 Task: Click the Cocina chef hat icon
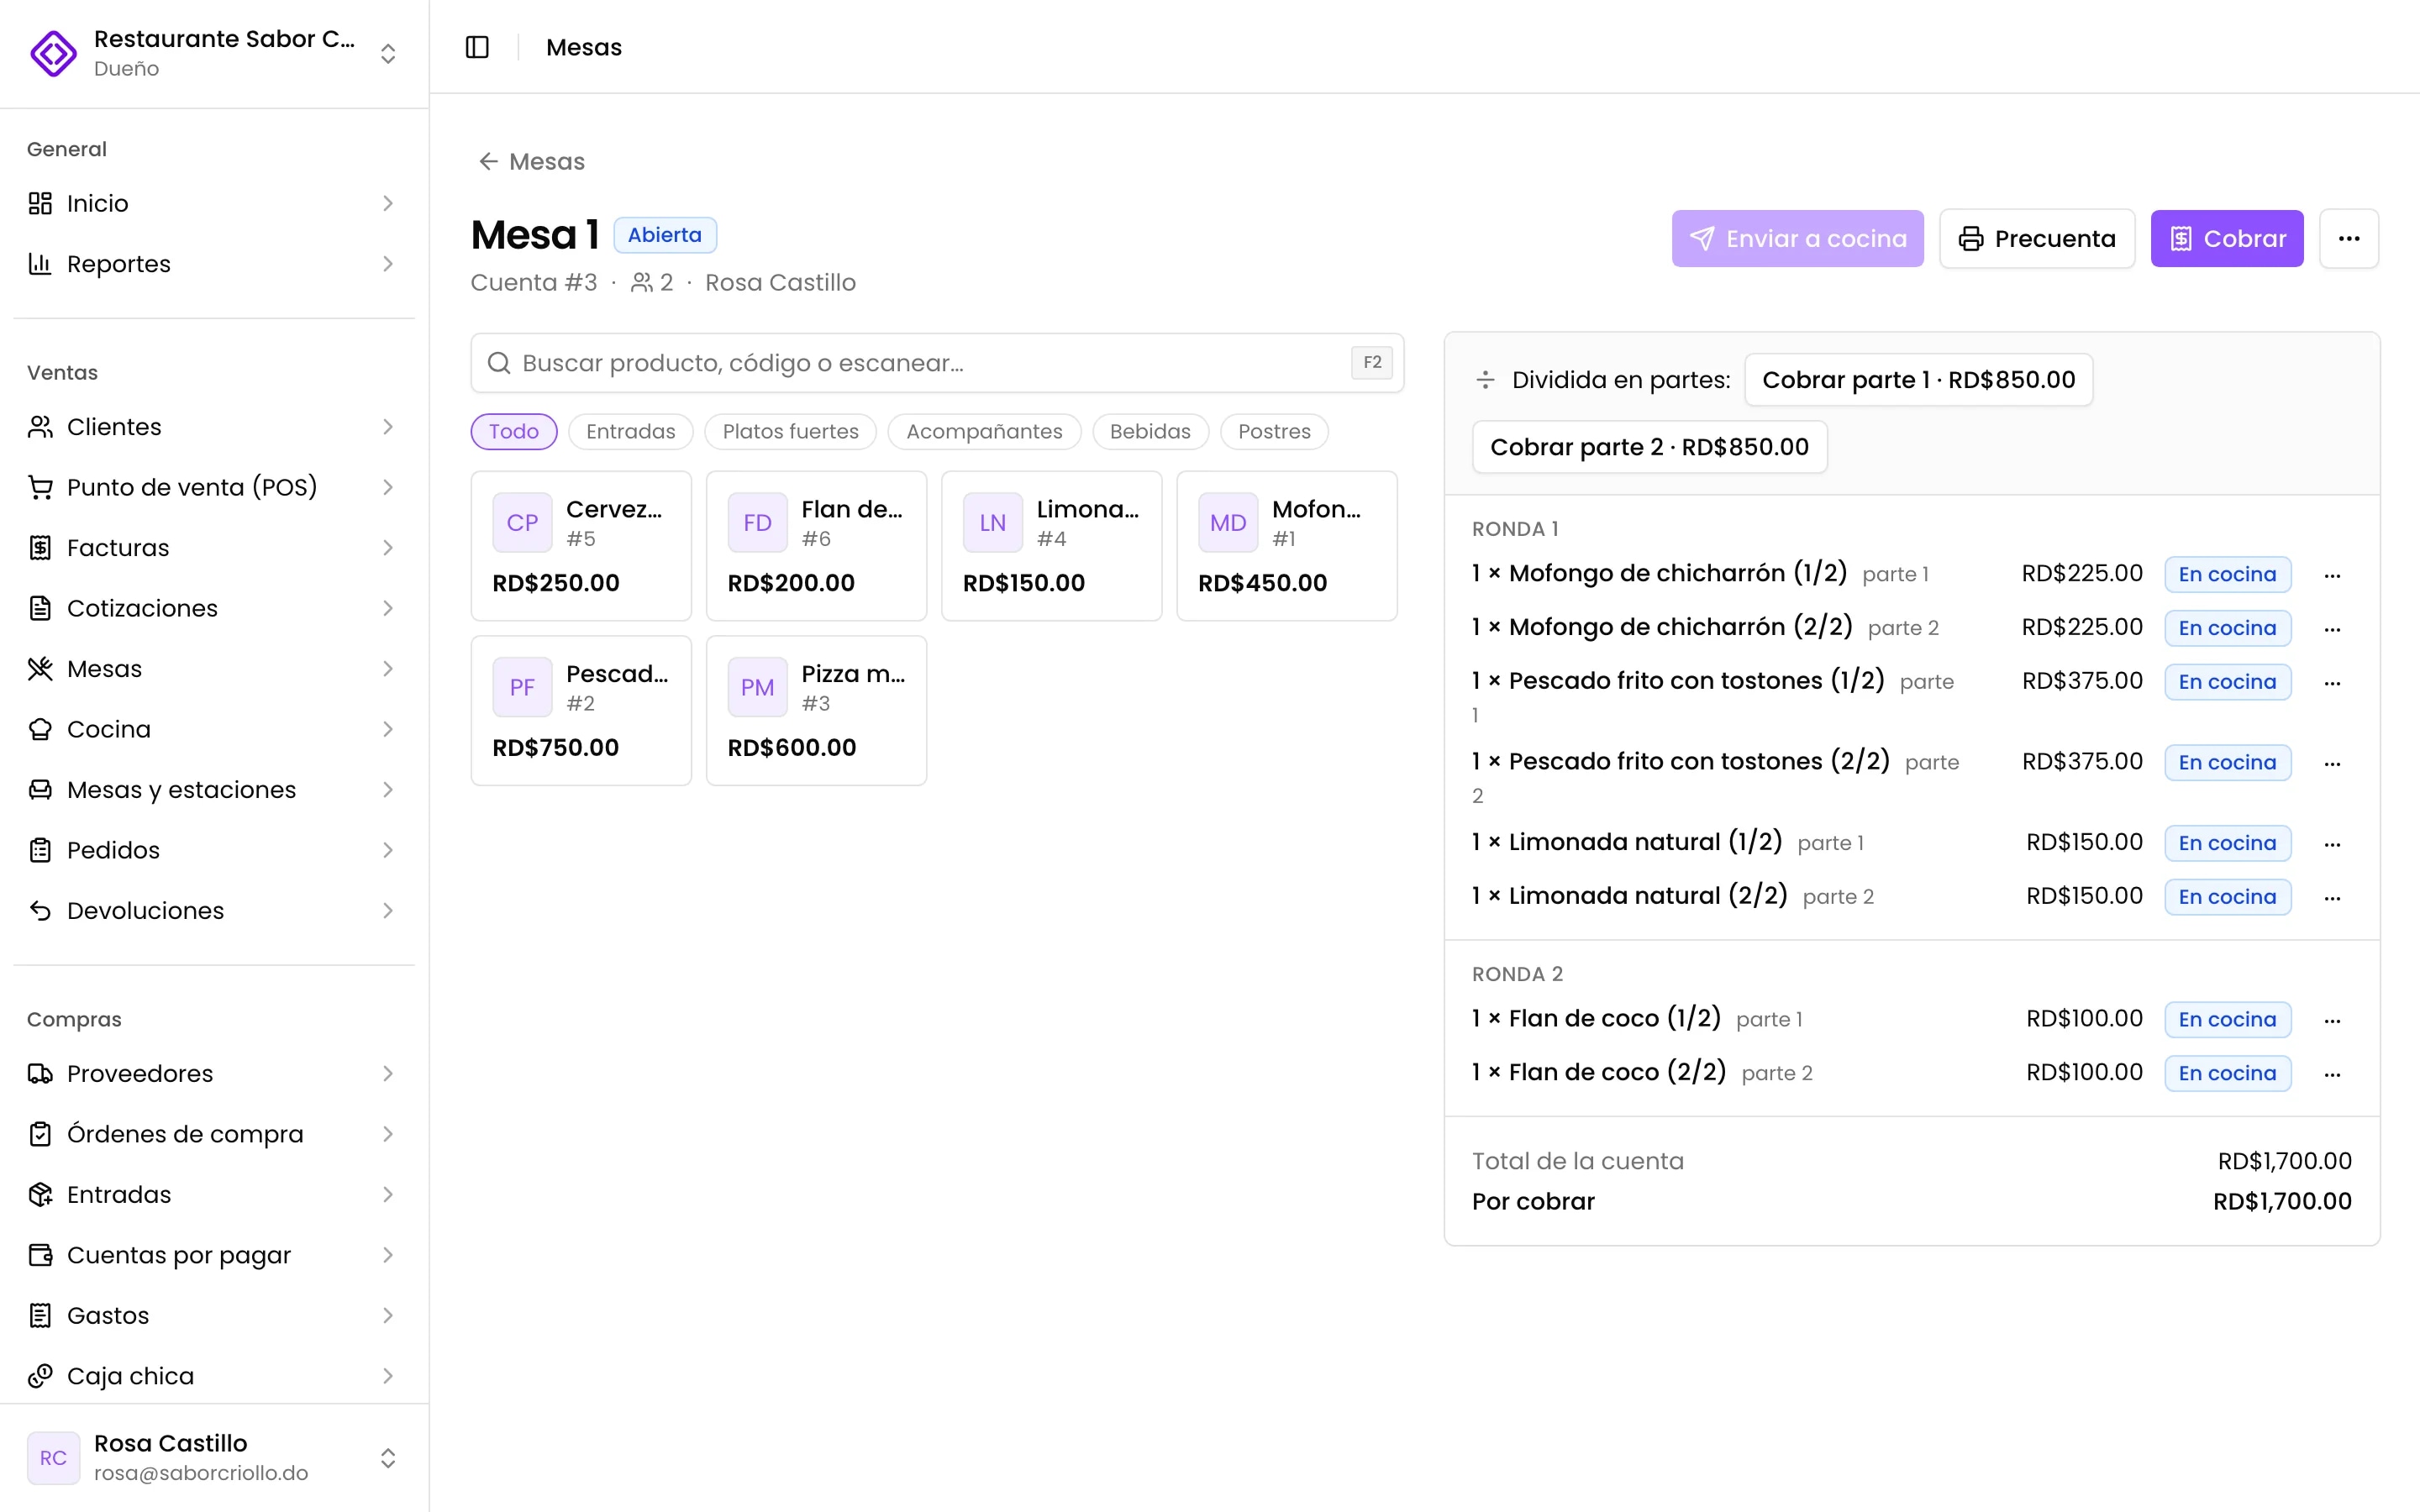(x=40, y=729)
